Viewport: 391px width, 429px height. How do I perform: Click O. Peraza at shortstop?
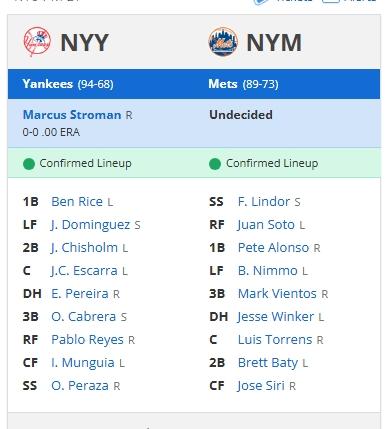80,386
